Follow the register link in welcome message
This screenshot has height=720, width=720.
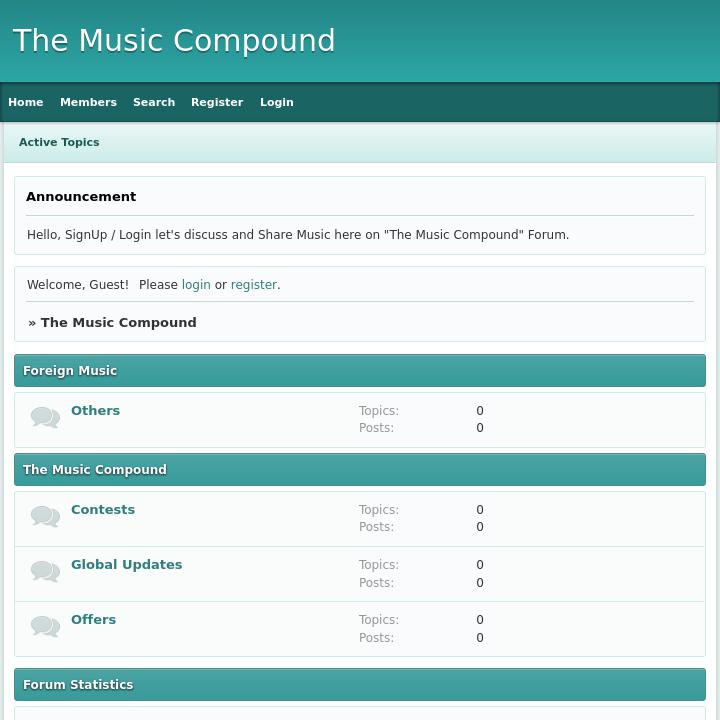point(253,285)
